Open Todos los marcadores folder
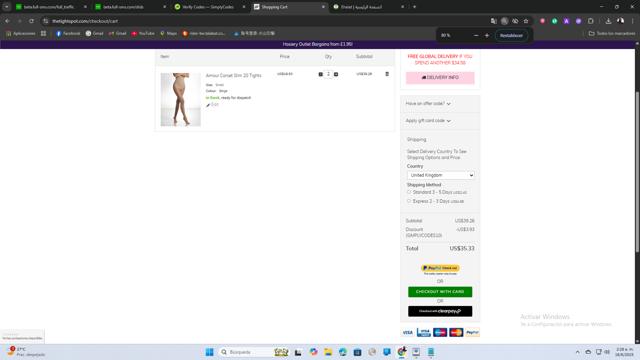This screenshot has width=640, height=360. [x=611, y=33]
